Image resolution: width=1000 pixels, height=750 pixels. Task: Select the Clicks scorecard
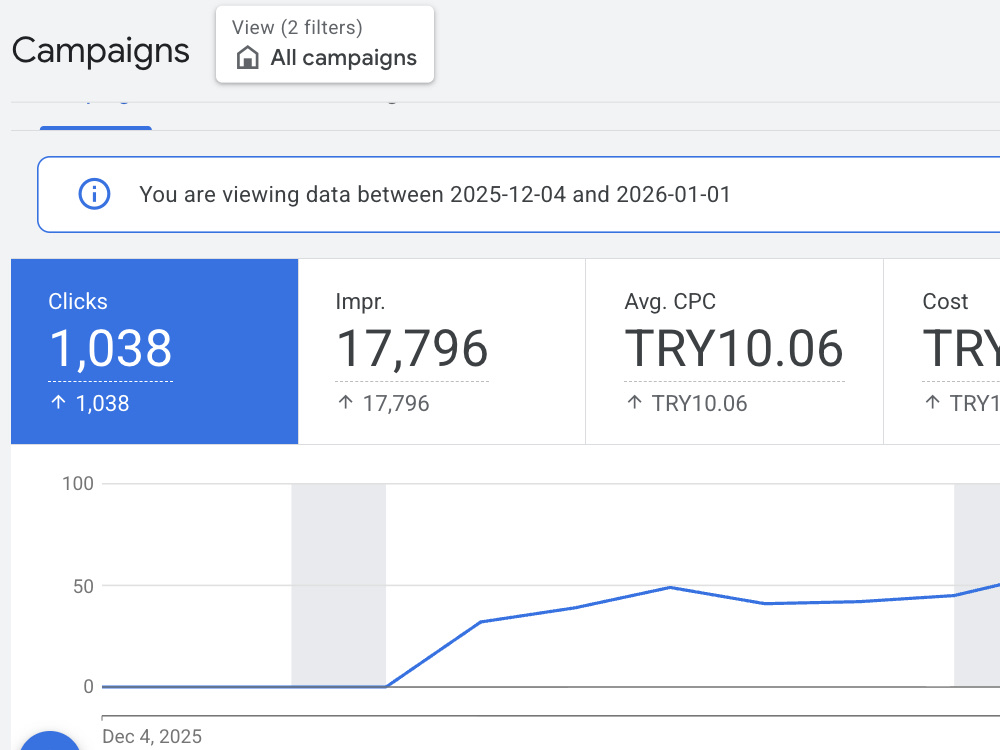coord(154,351)
